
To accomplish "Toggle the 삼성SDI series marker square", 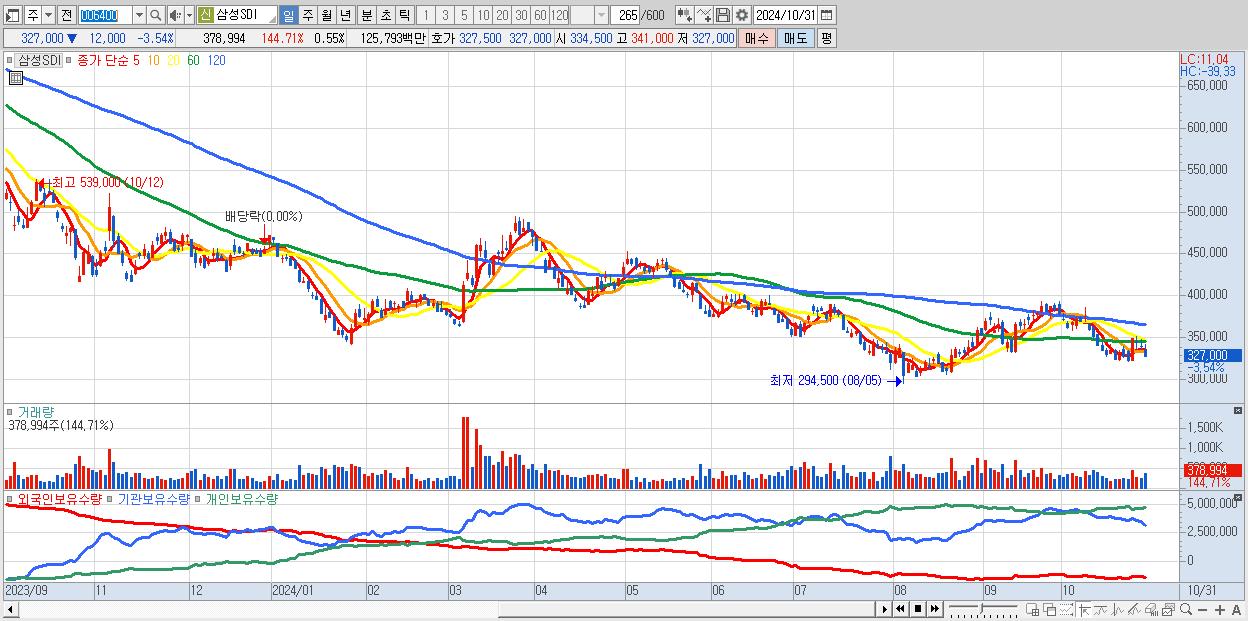I will (x=10, y=60).
